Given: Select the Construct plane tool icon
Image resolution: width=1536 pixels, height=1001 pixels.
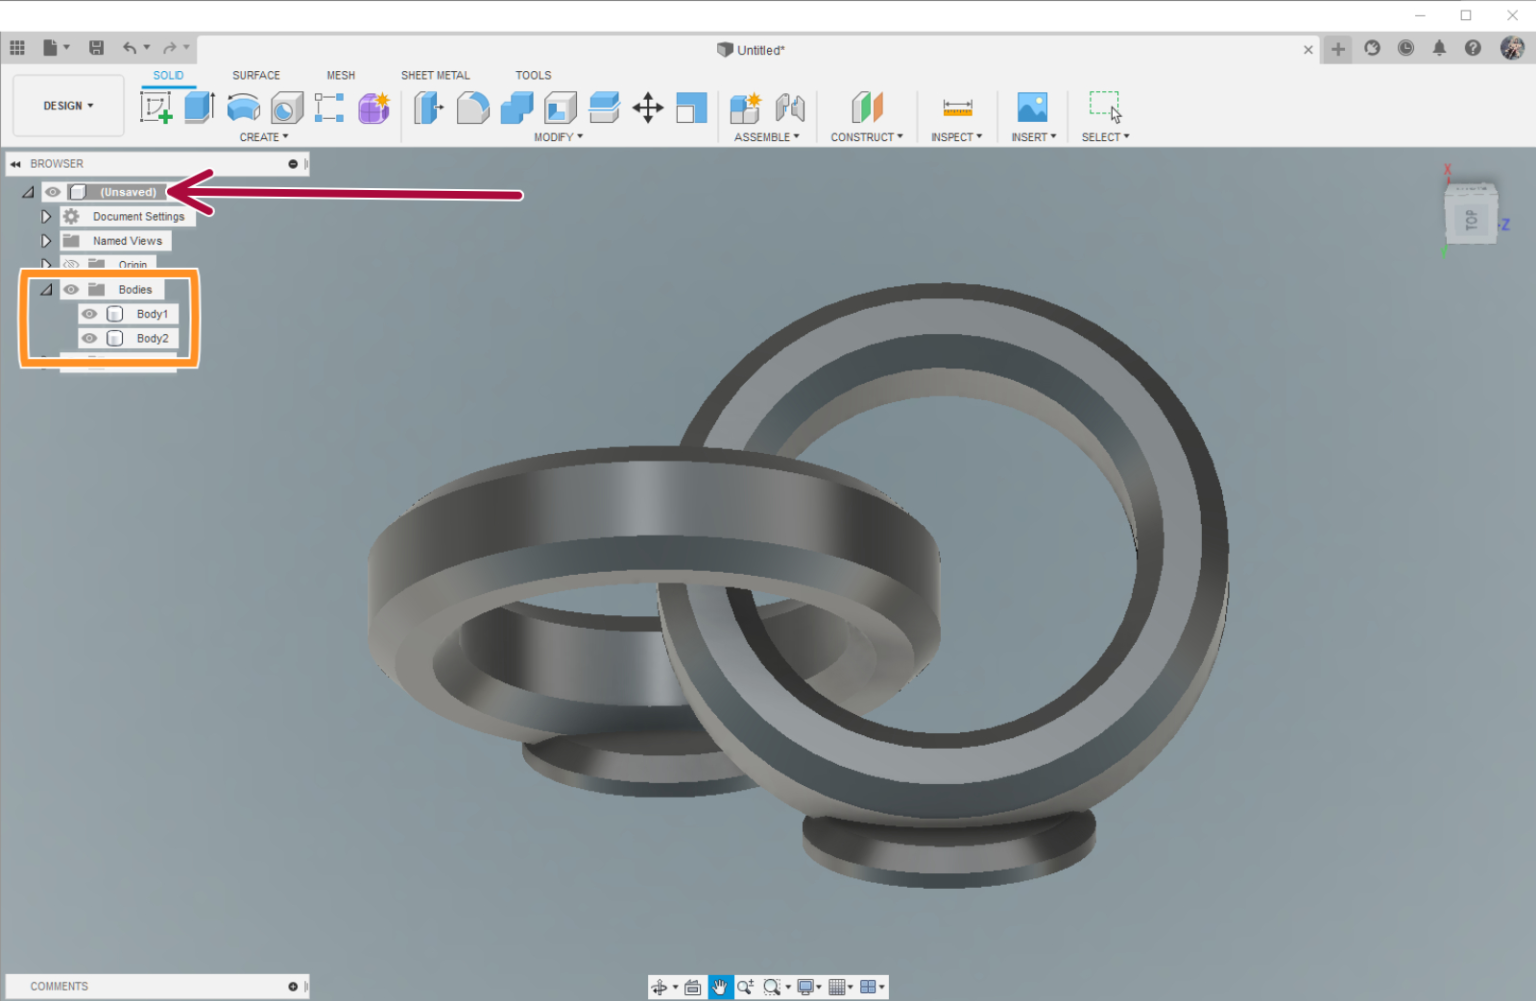Looking at the screenshot, I should point(867,107).
